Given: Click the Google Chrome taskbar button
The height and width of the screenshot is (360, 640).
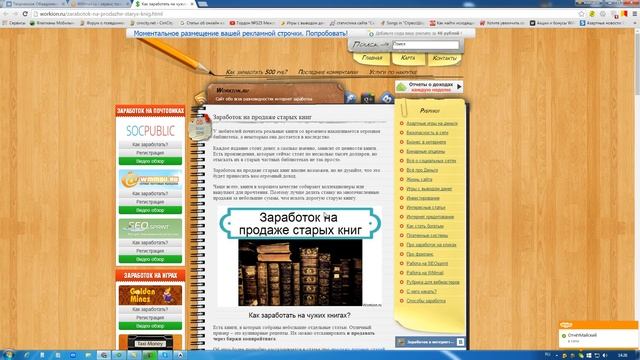Looking at the screenshot, I should (104, 355).
